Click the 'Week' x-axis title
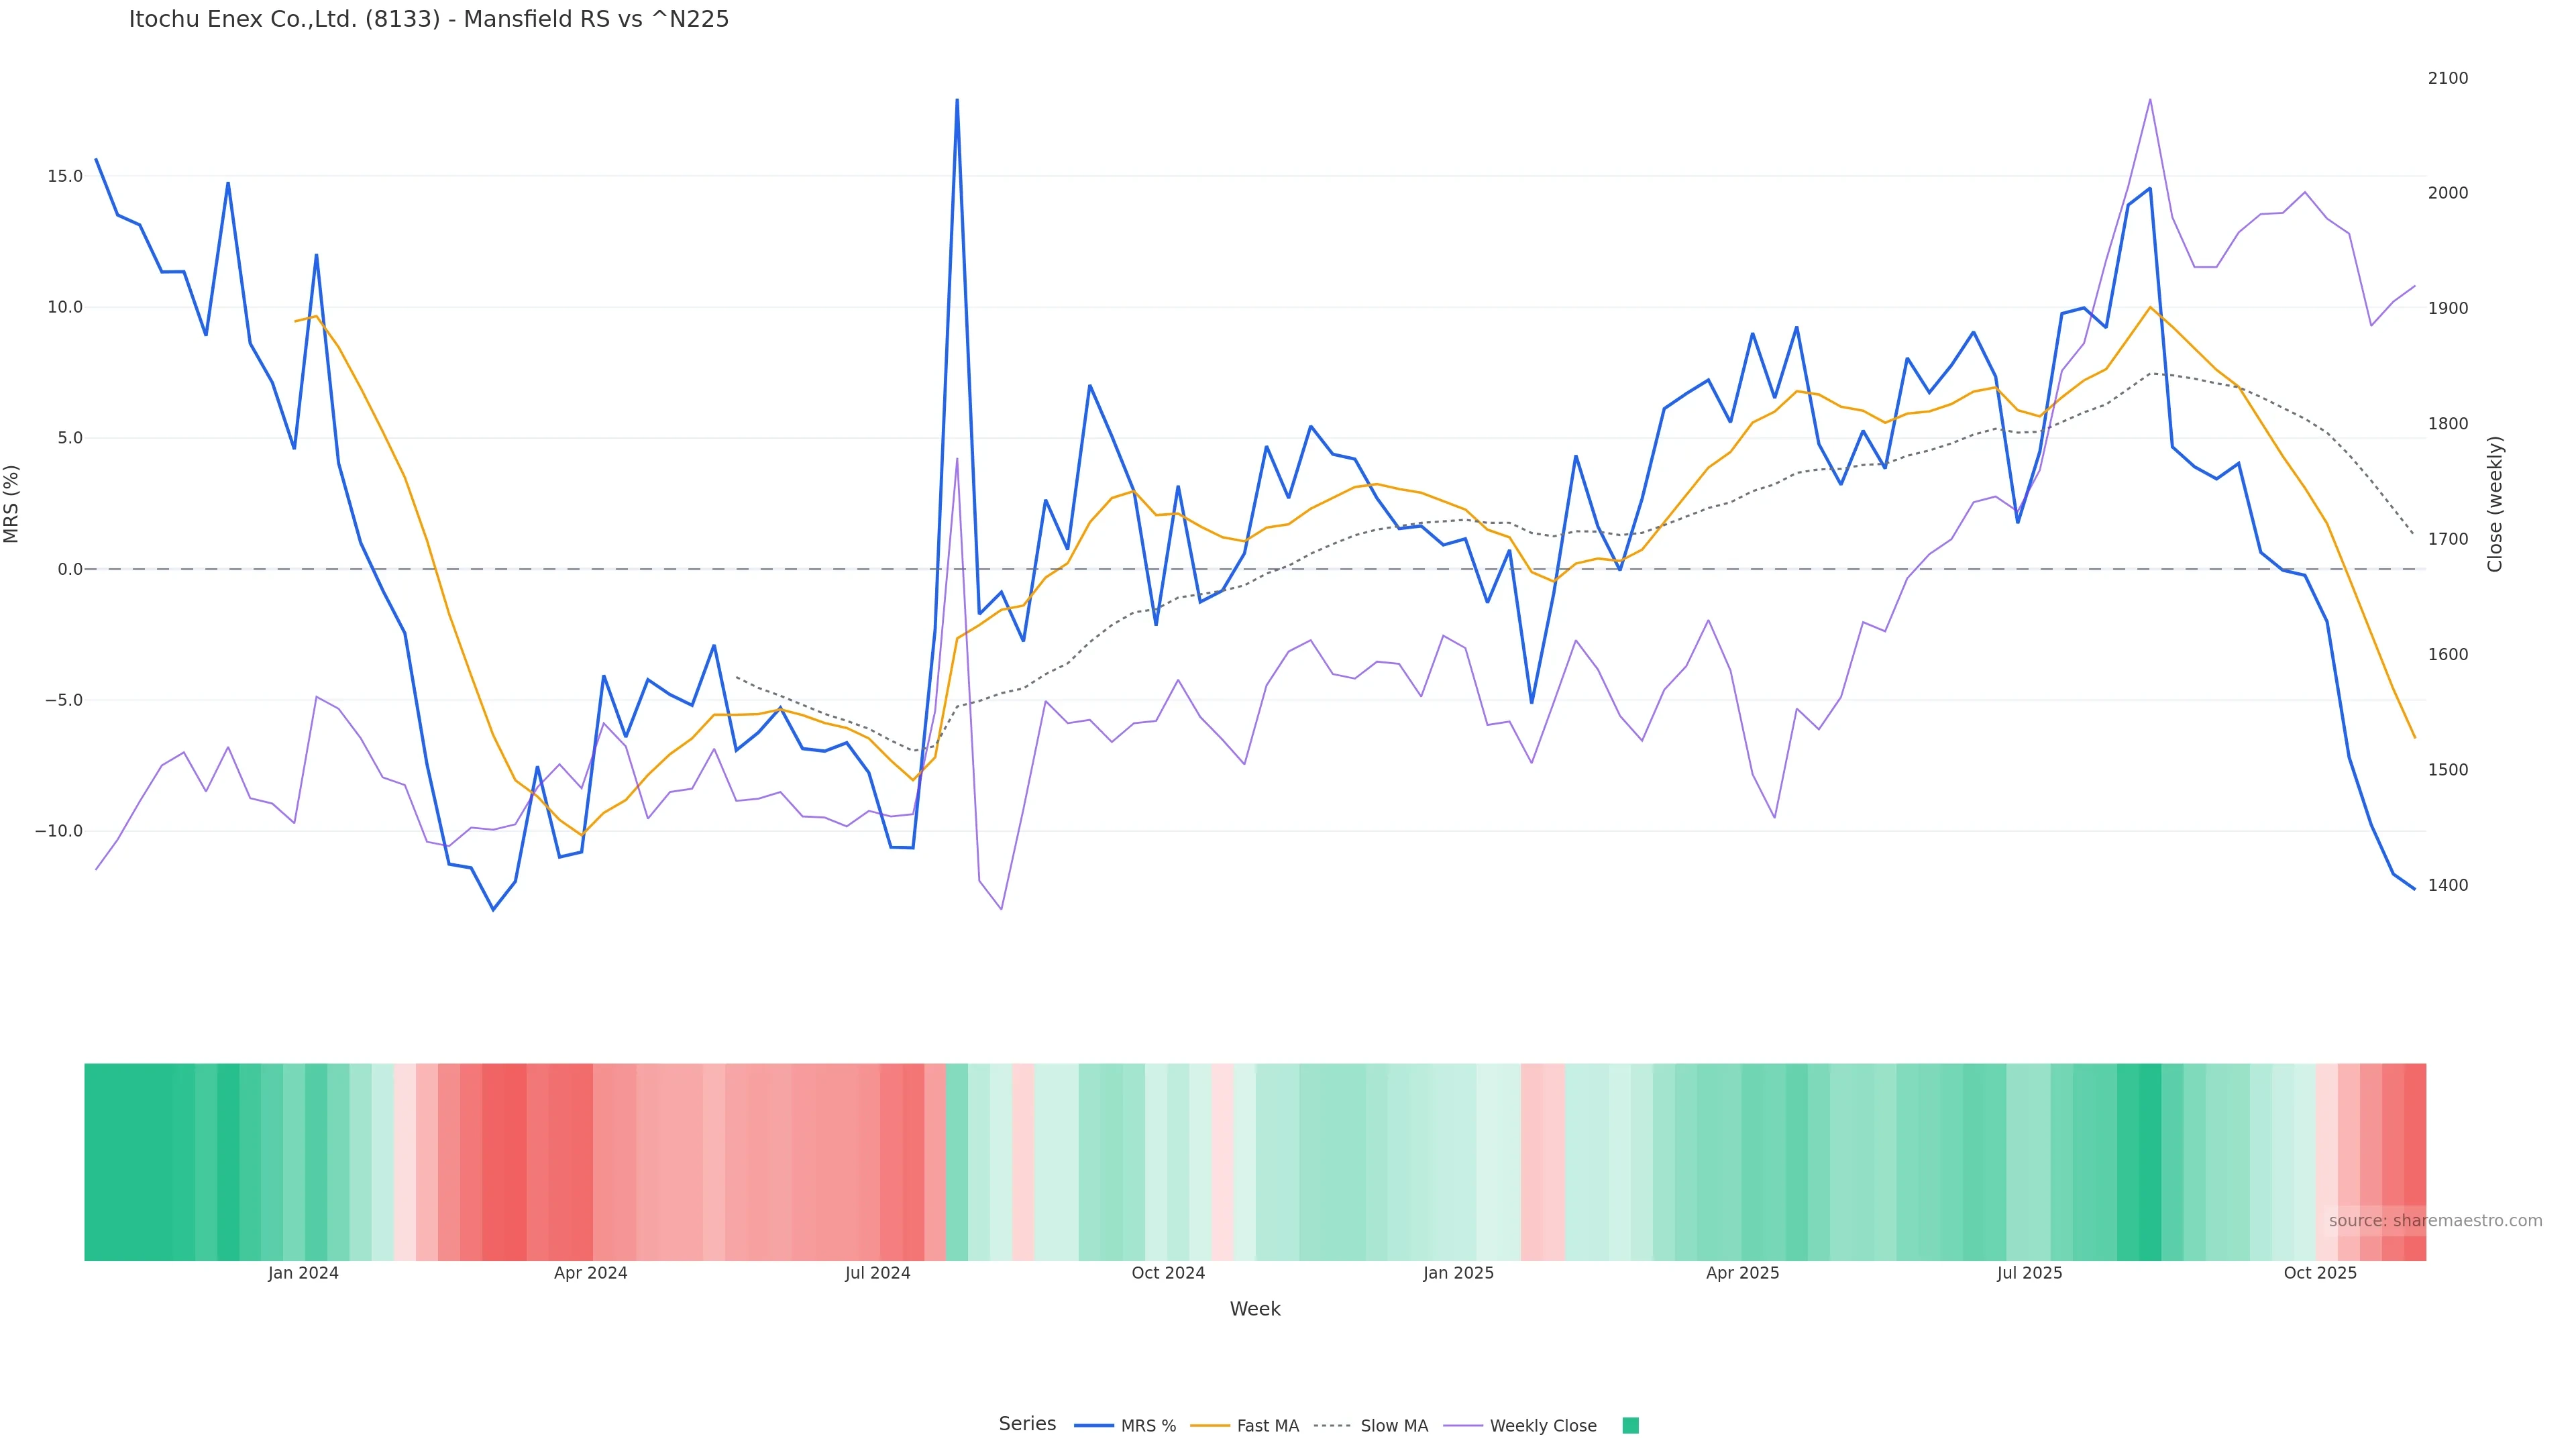This screenshot has height=1449, width=2576. (x=1254, y=1309)
